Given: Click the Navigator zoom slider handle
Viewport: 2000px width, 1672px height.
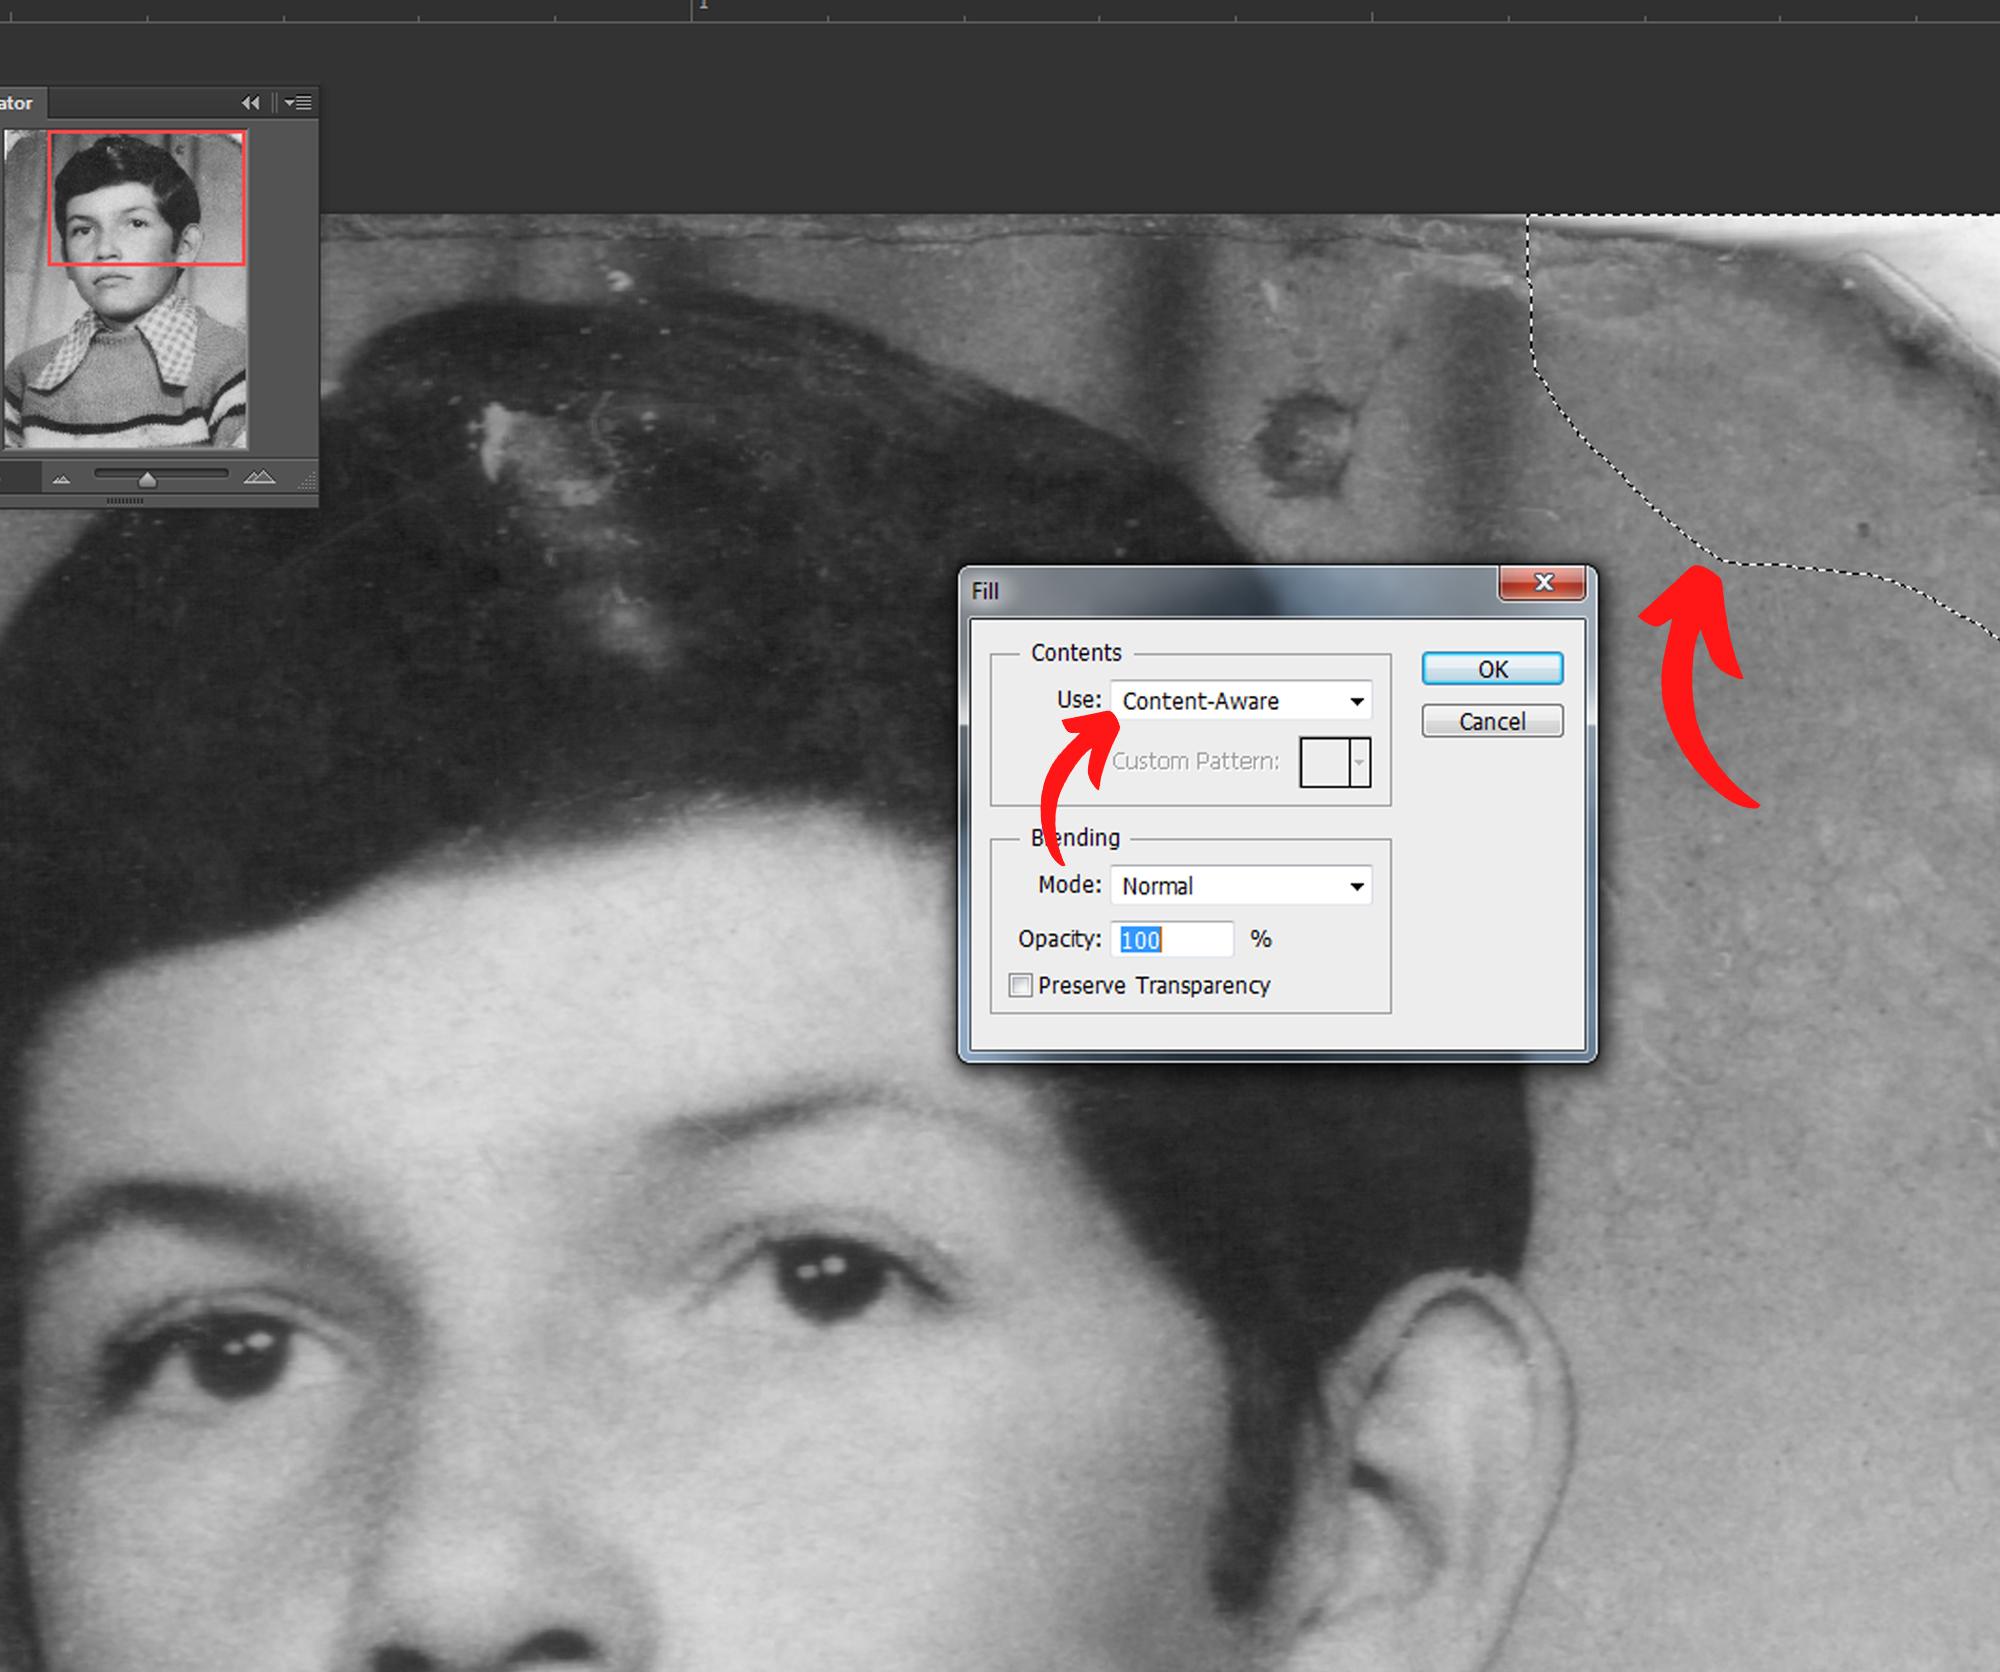Looking at the screenshot, I should [x=148, y=481].
